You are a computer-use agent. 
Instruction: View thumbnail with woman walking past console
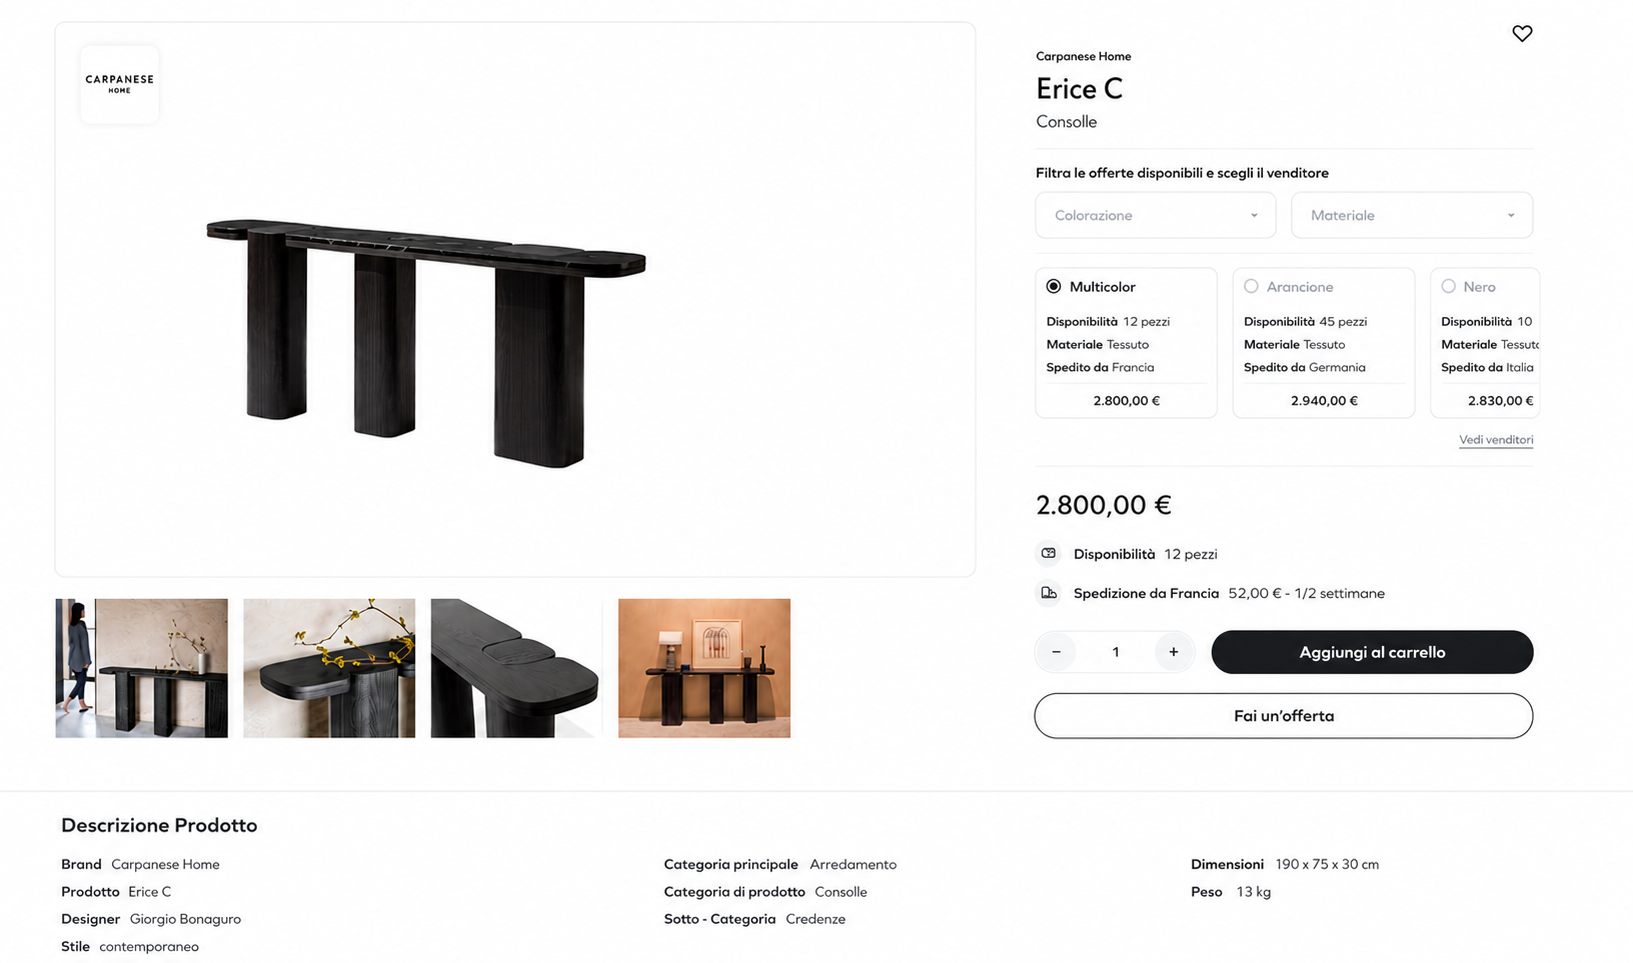(142, 668)
